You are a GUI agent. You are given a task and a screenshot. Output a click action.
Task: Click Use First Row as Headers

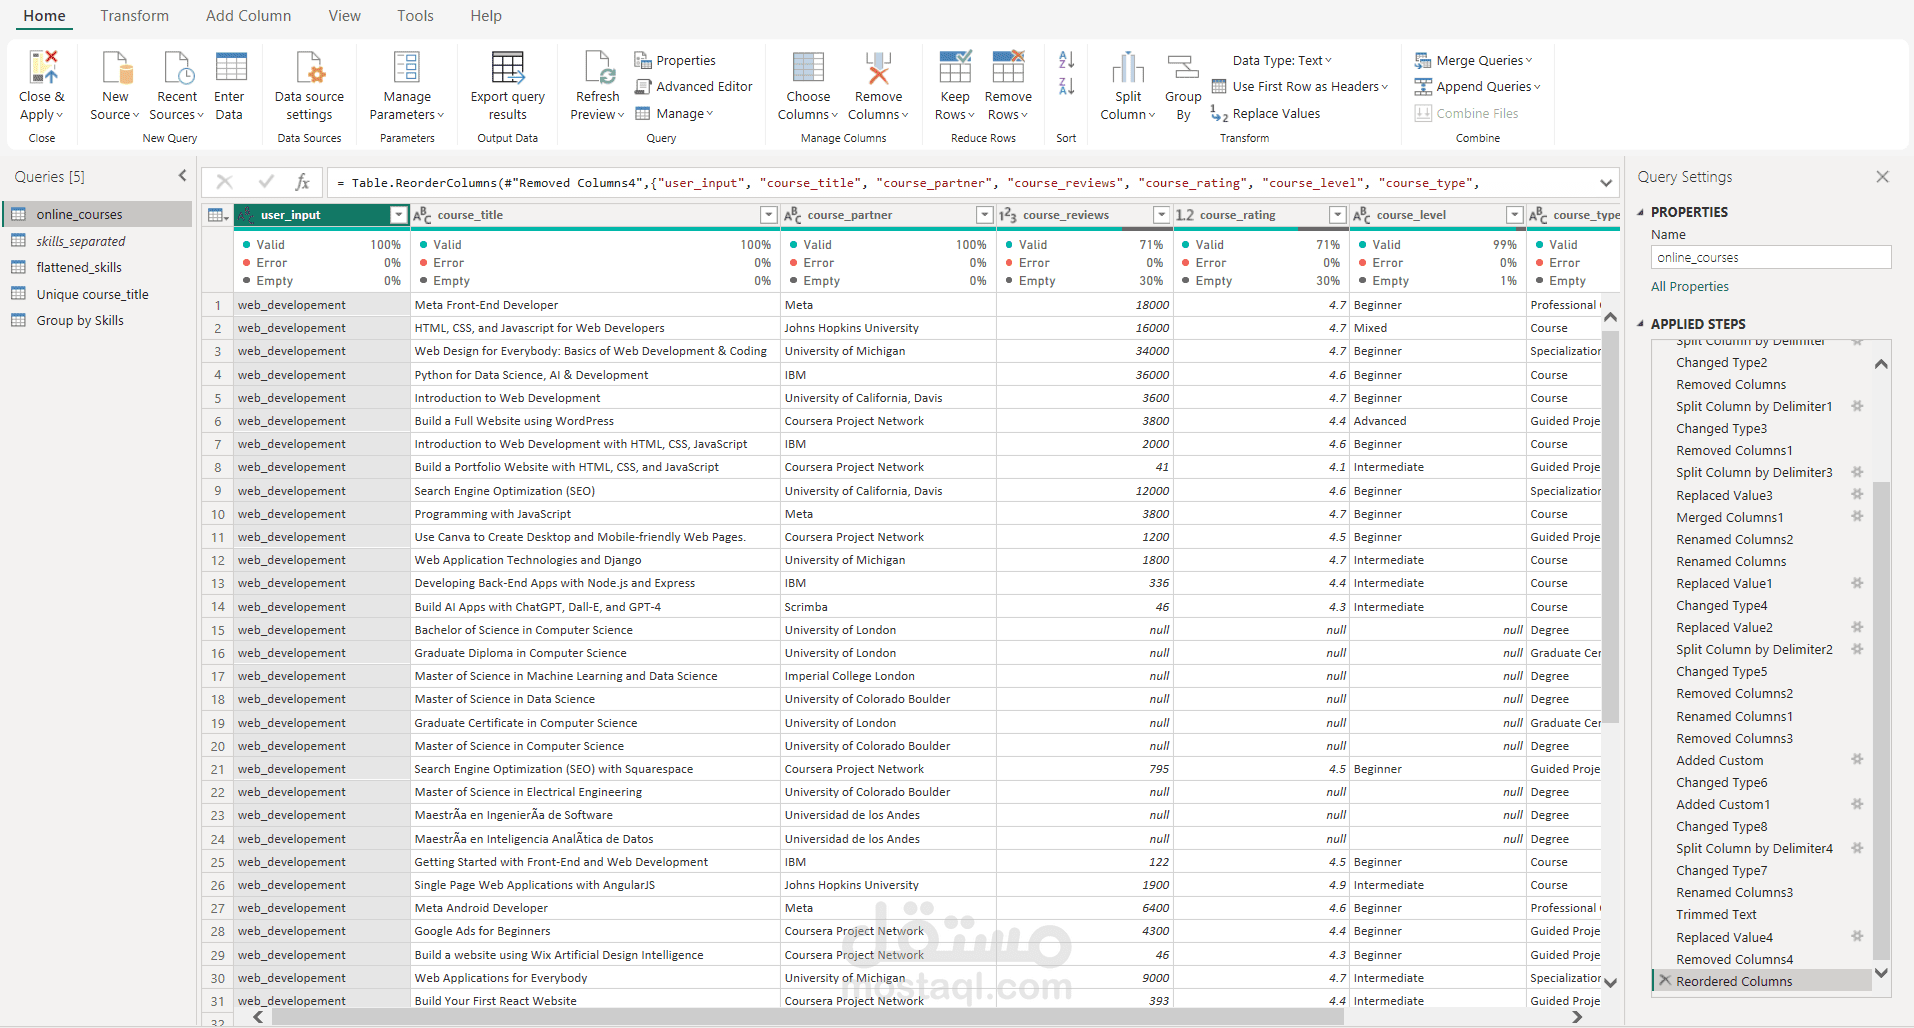1299,87
